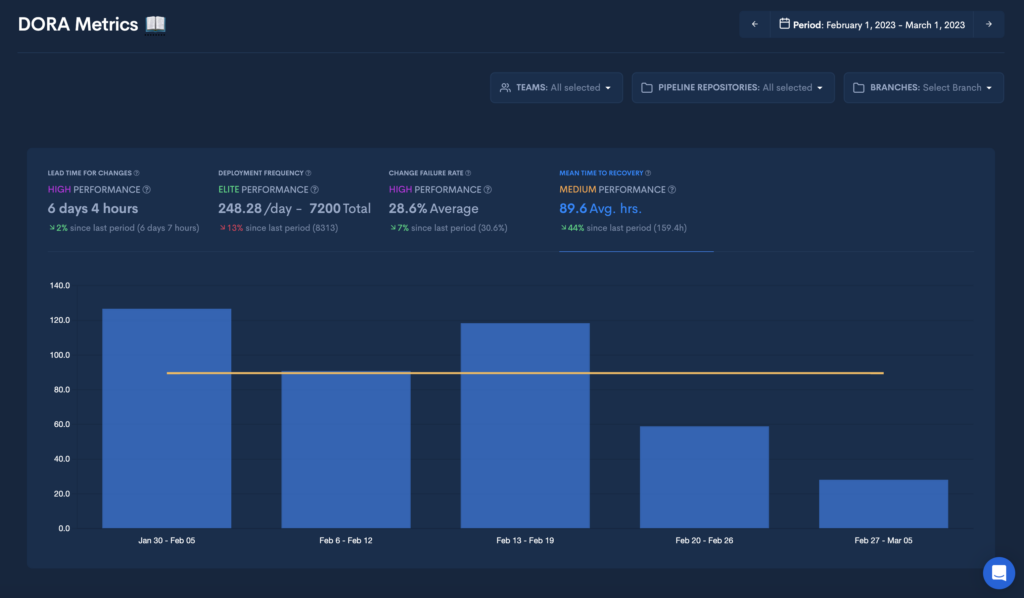
Task: Click the 'Jan 30 - Feb 05' axis label
Action: [x=167, y=541]
